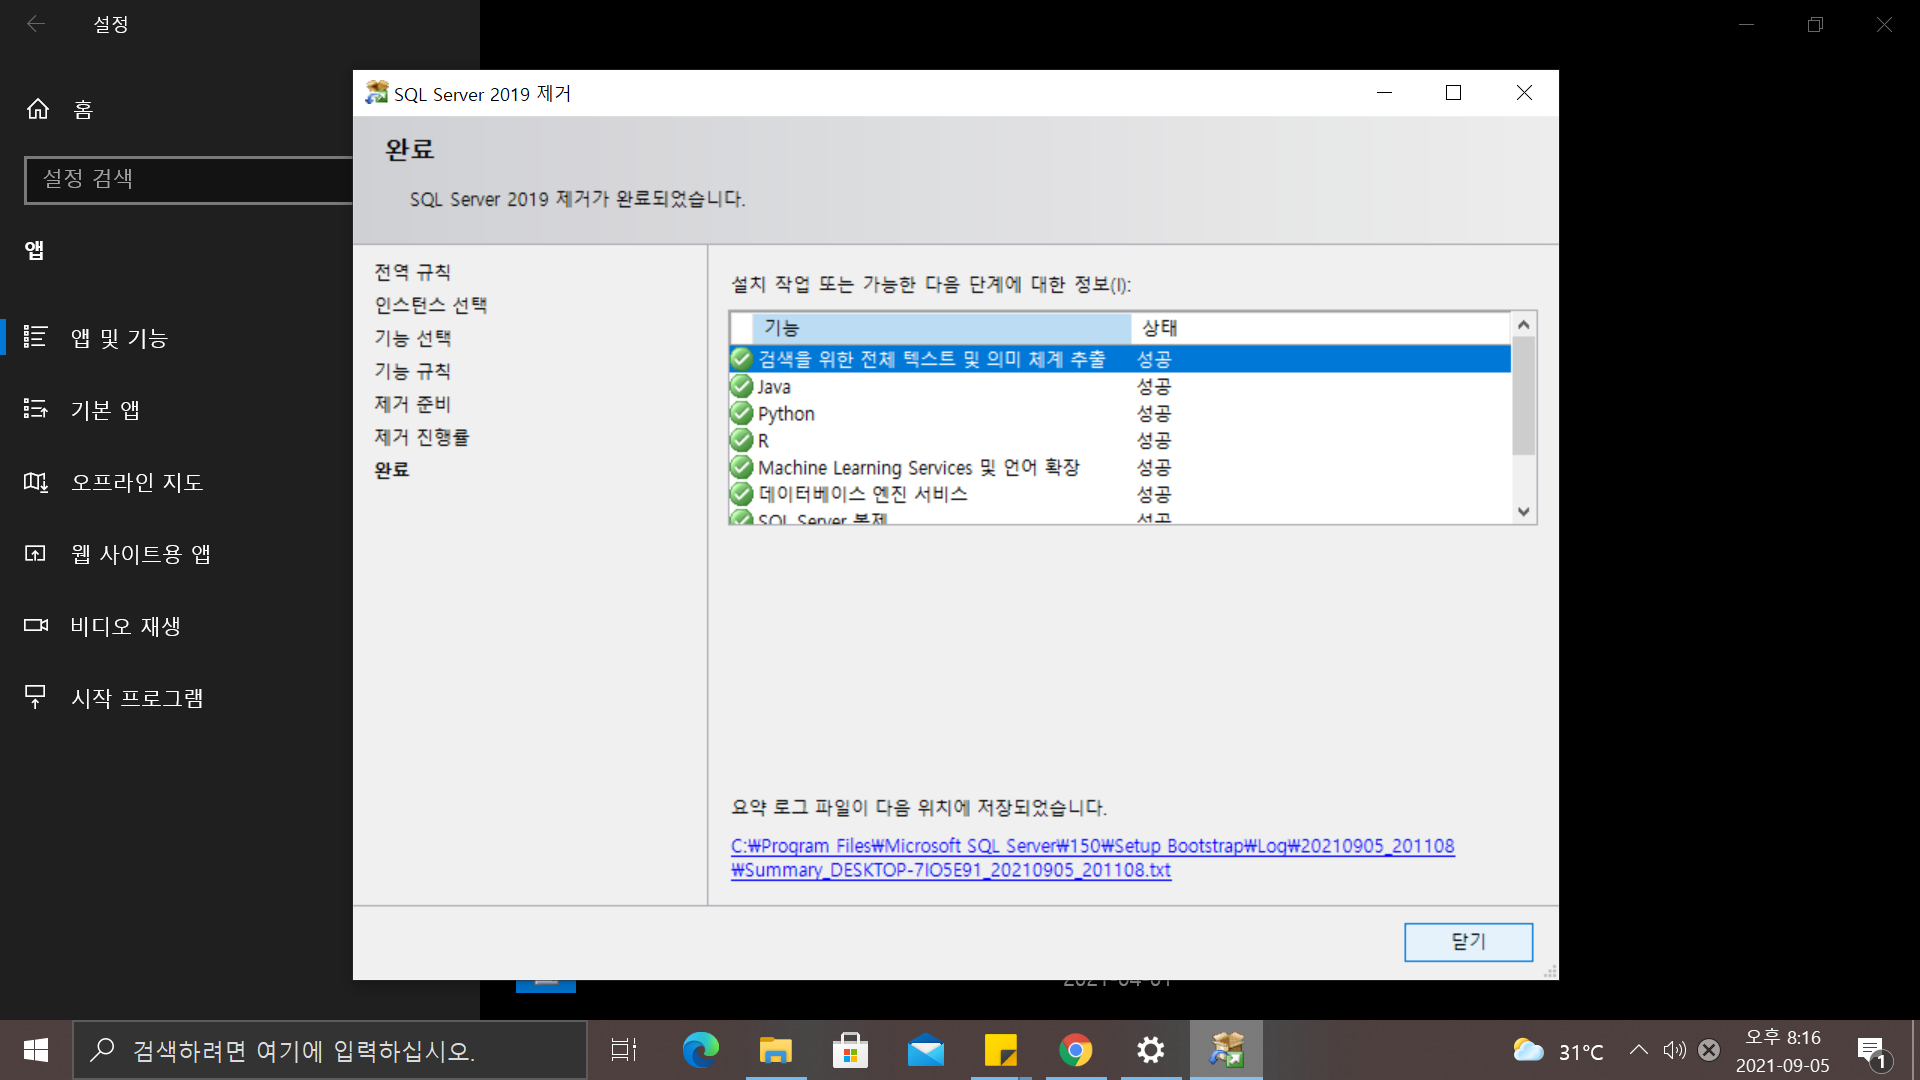This screenshot has height=1080, width=1920.
Task: Show hidden system tray icons chevron
Action: point(1638,1050)
